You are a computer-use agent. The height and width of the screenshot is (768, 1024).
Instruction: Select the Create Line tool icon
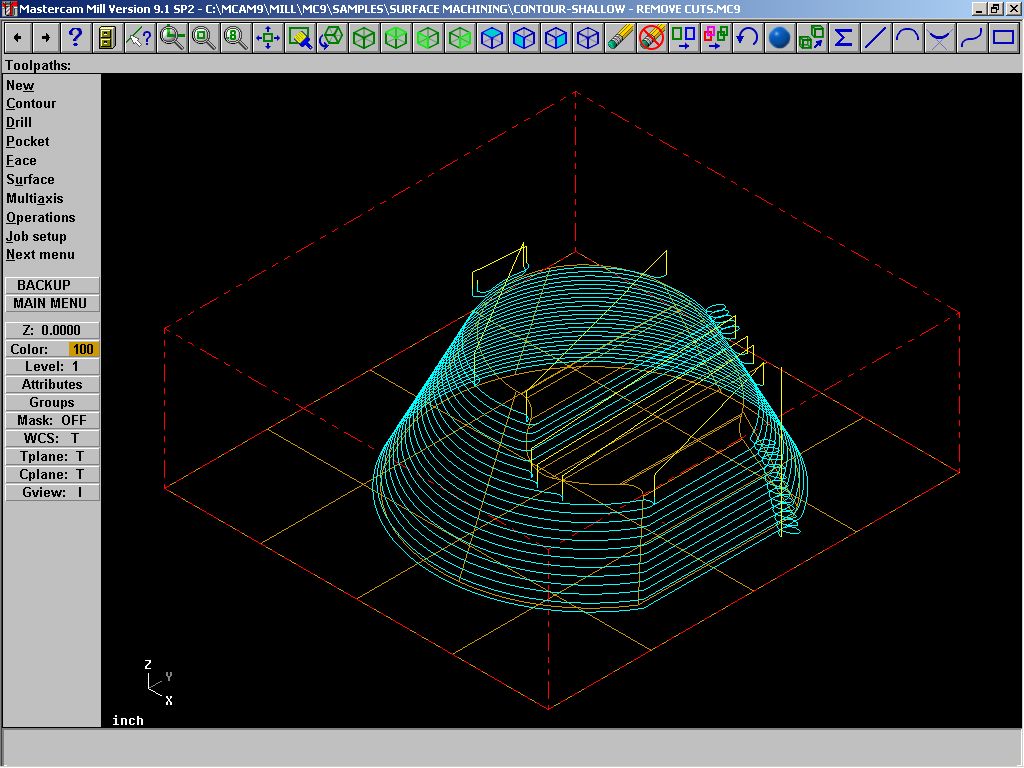[875, 38]
